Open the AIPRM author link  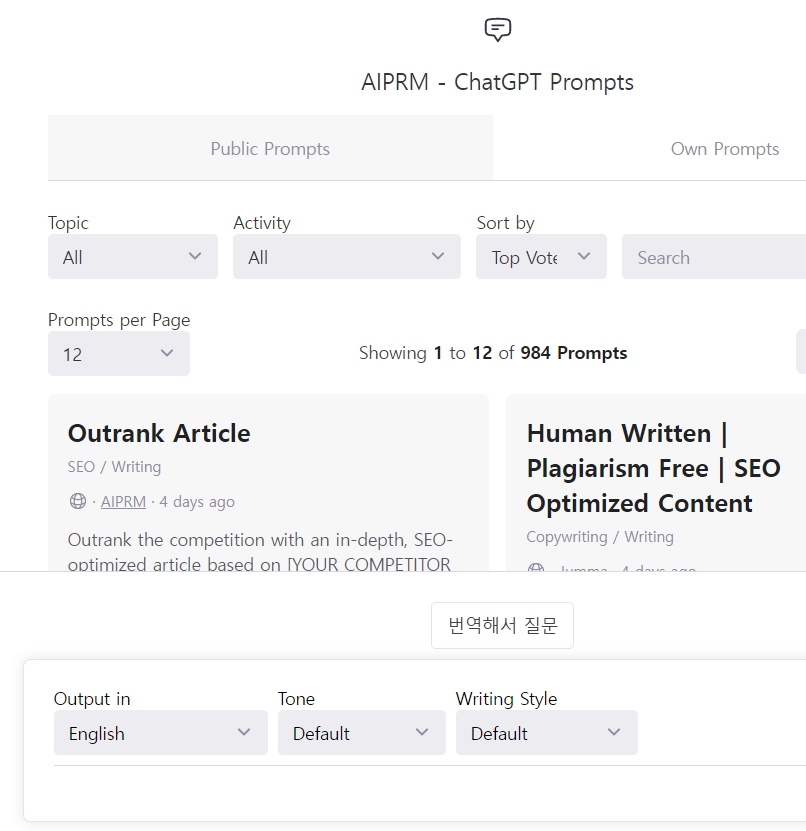click(123, 501)
